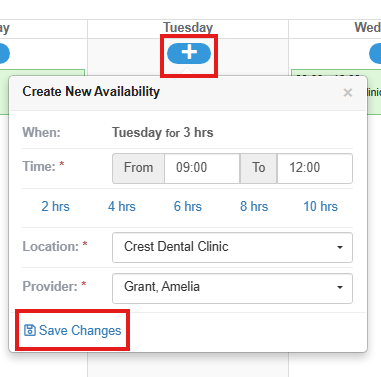Select the 2 hrs duration shortcut
The height and width of the screenshot is (377, 381).
[x=55, y=206]
